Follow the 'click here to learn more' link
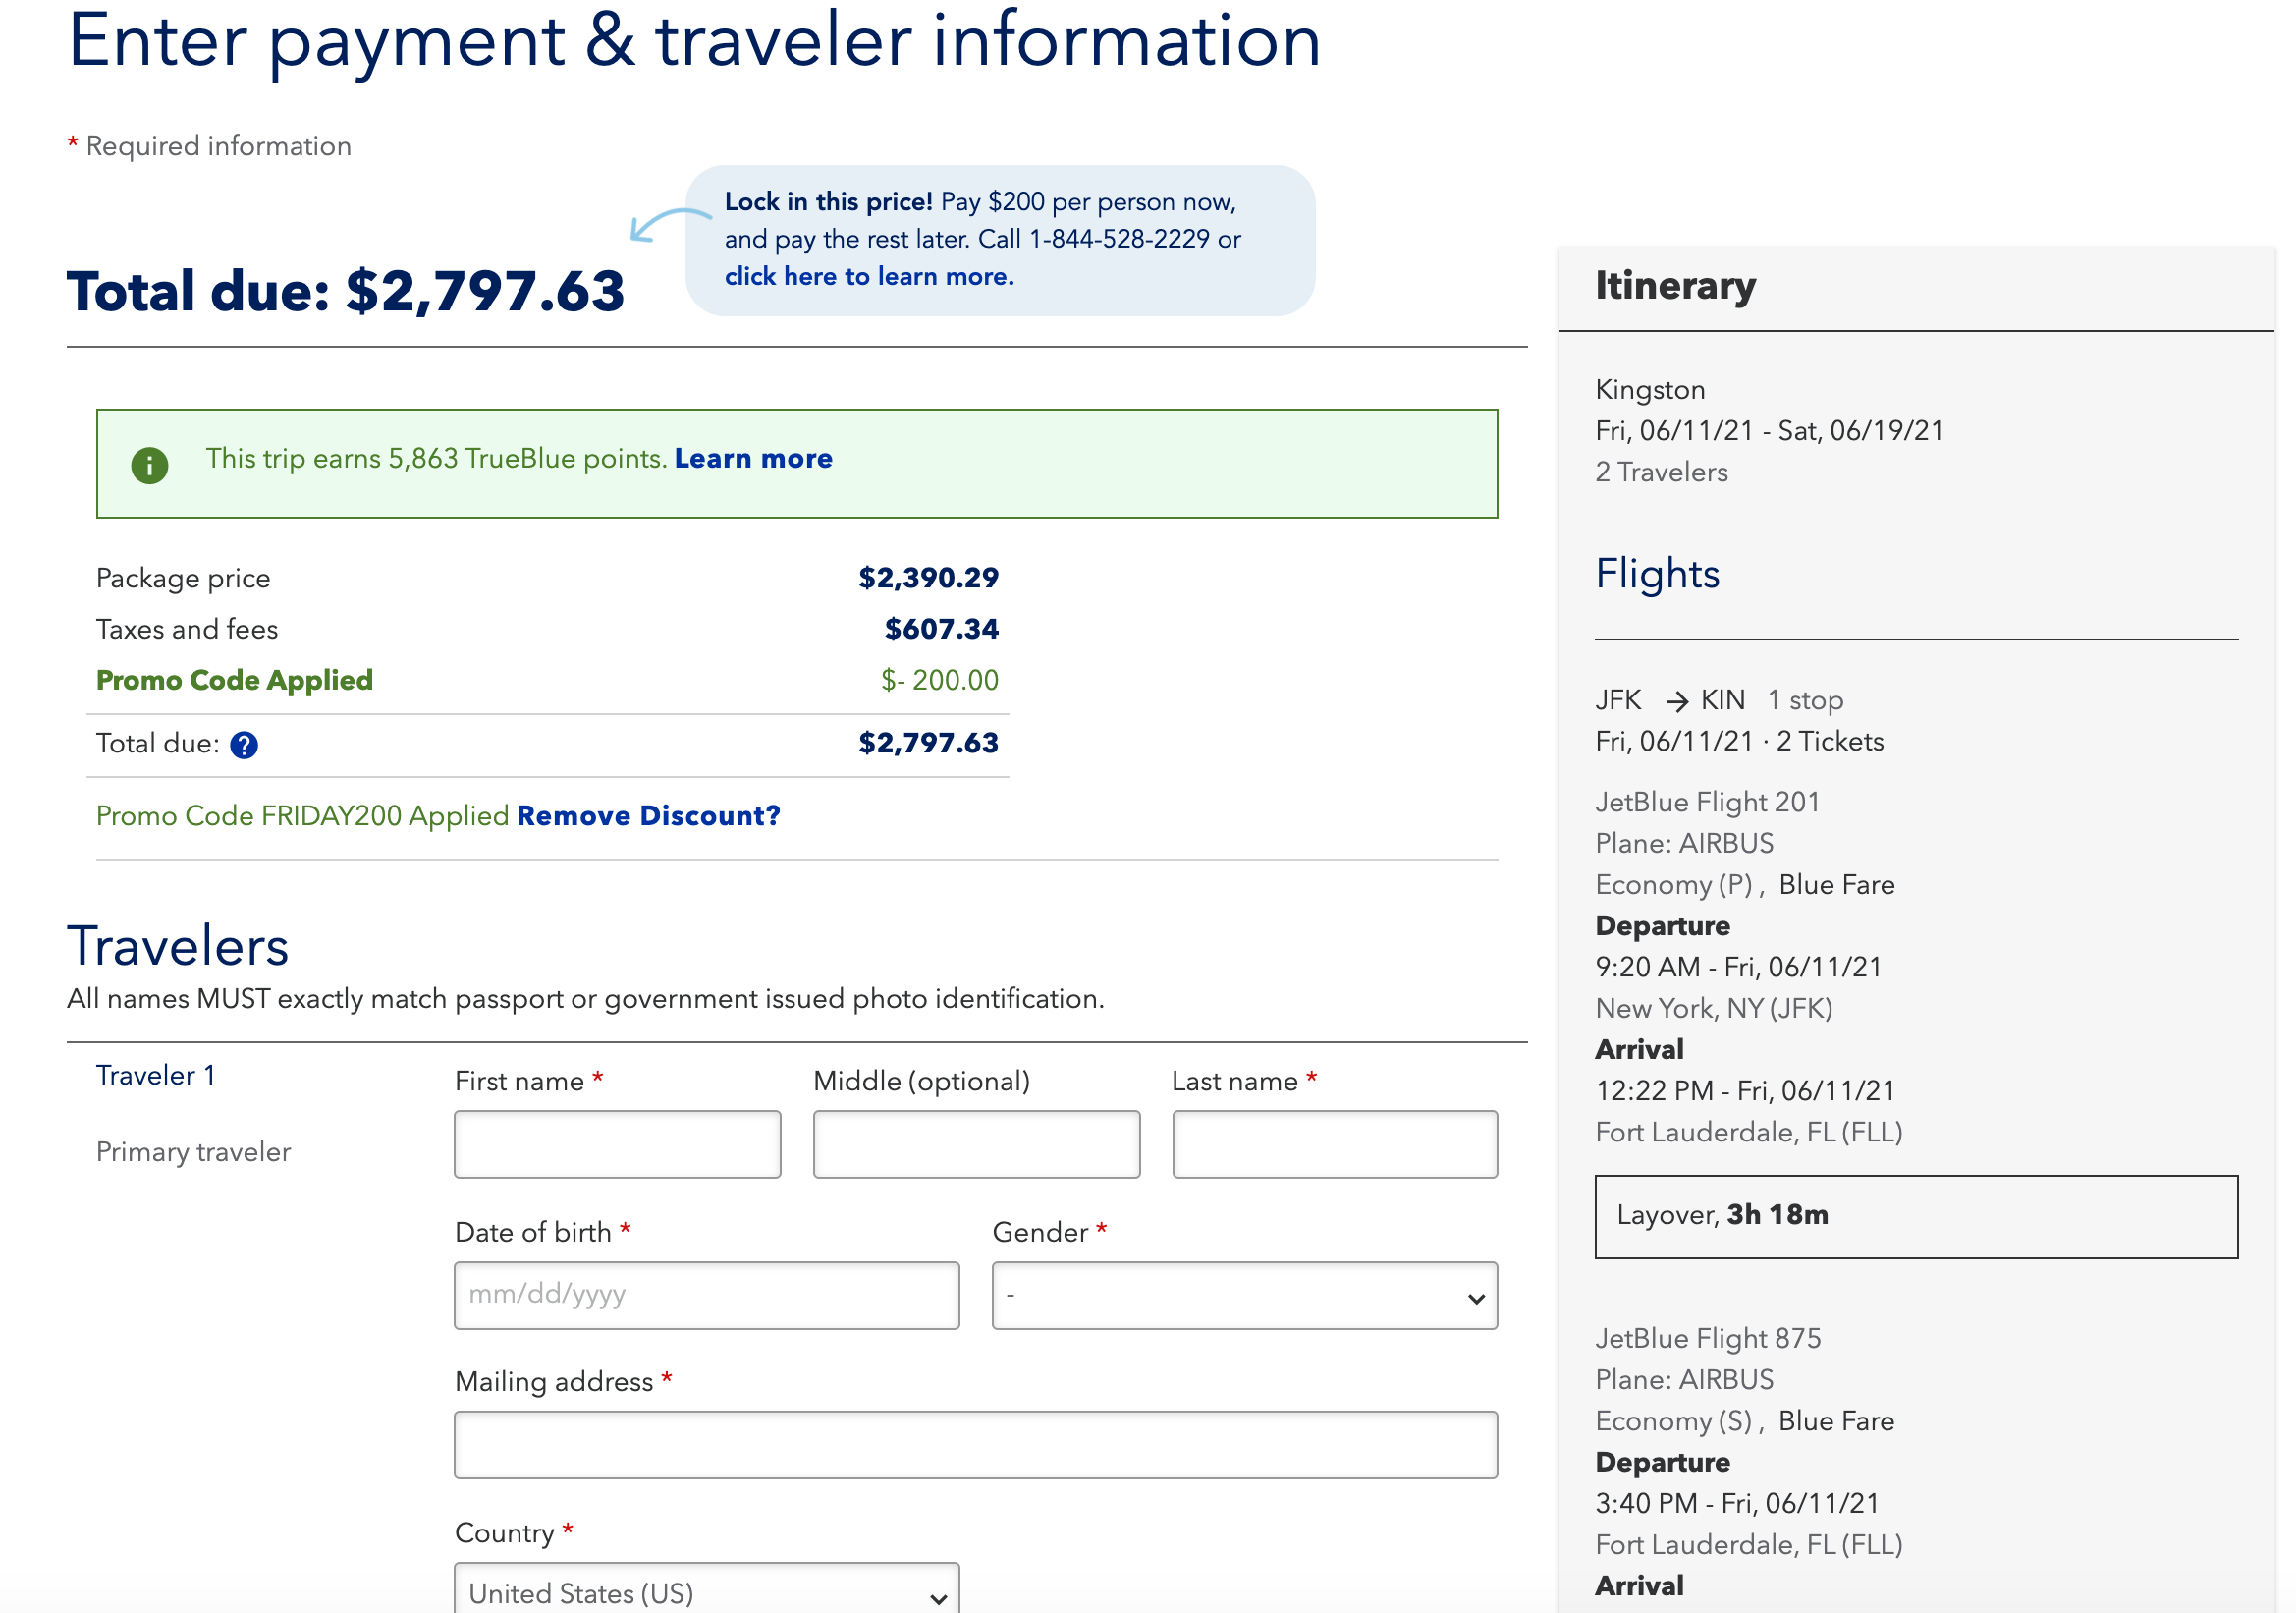2296x1613 pixels. pos(869,277)
